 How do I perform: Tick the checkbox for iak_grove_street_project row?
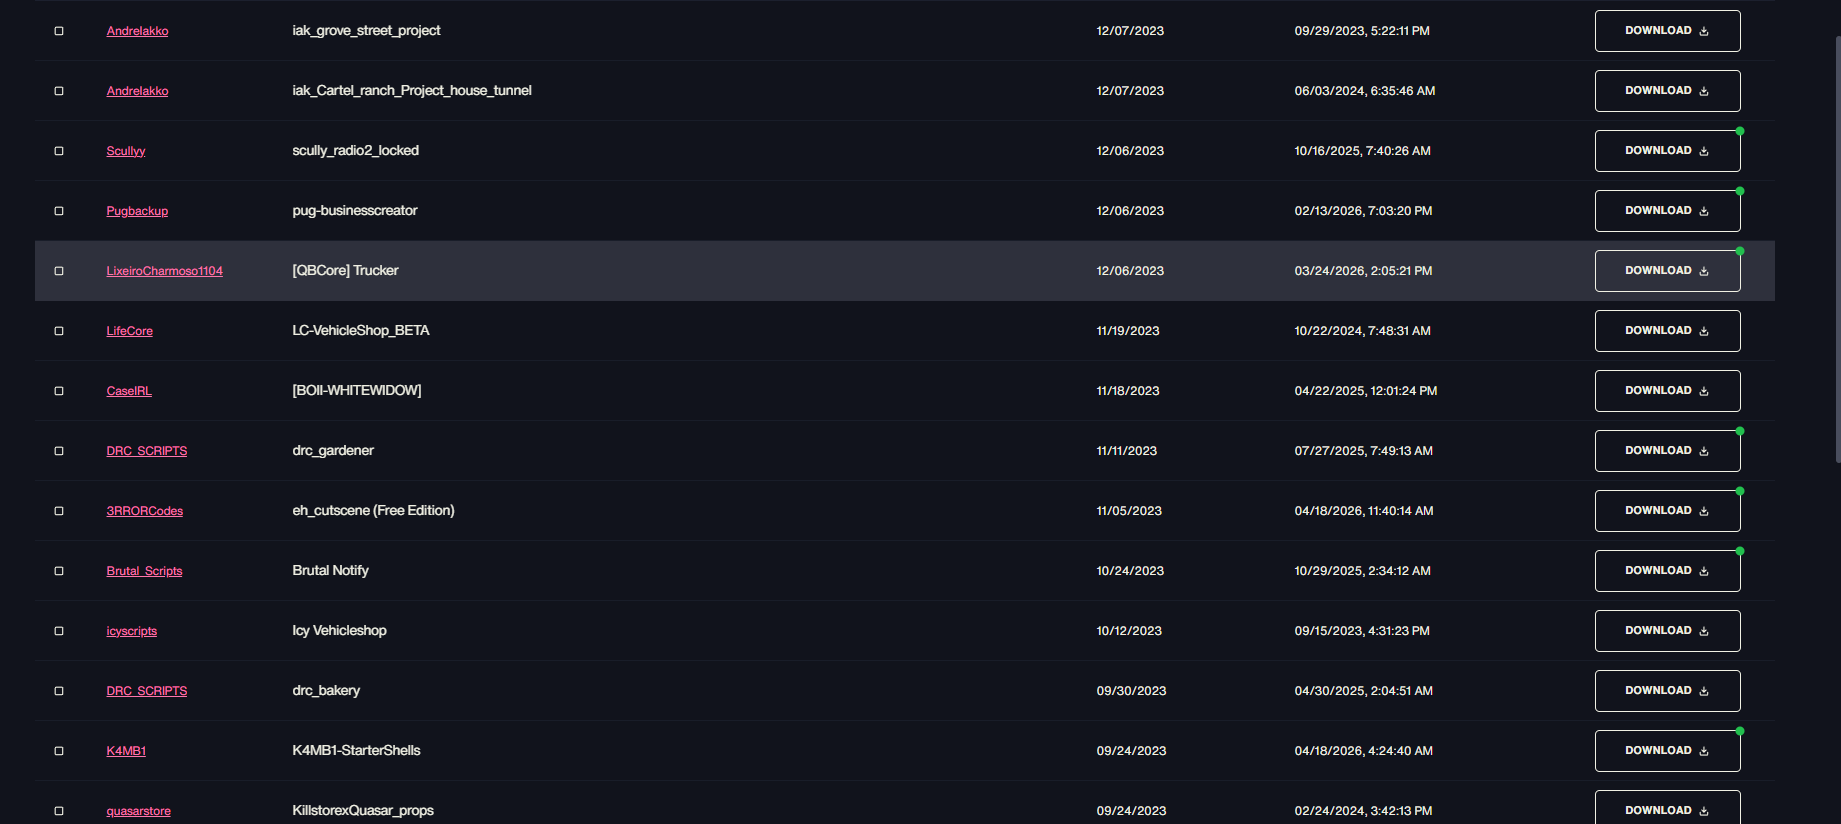(59, 31)
